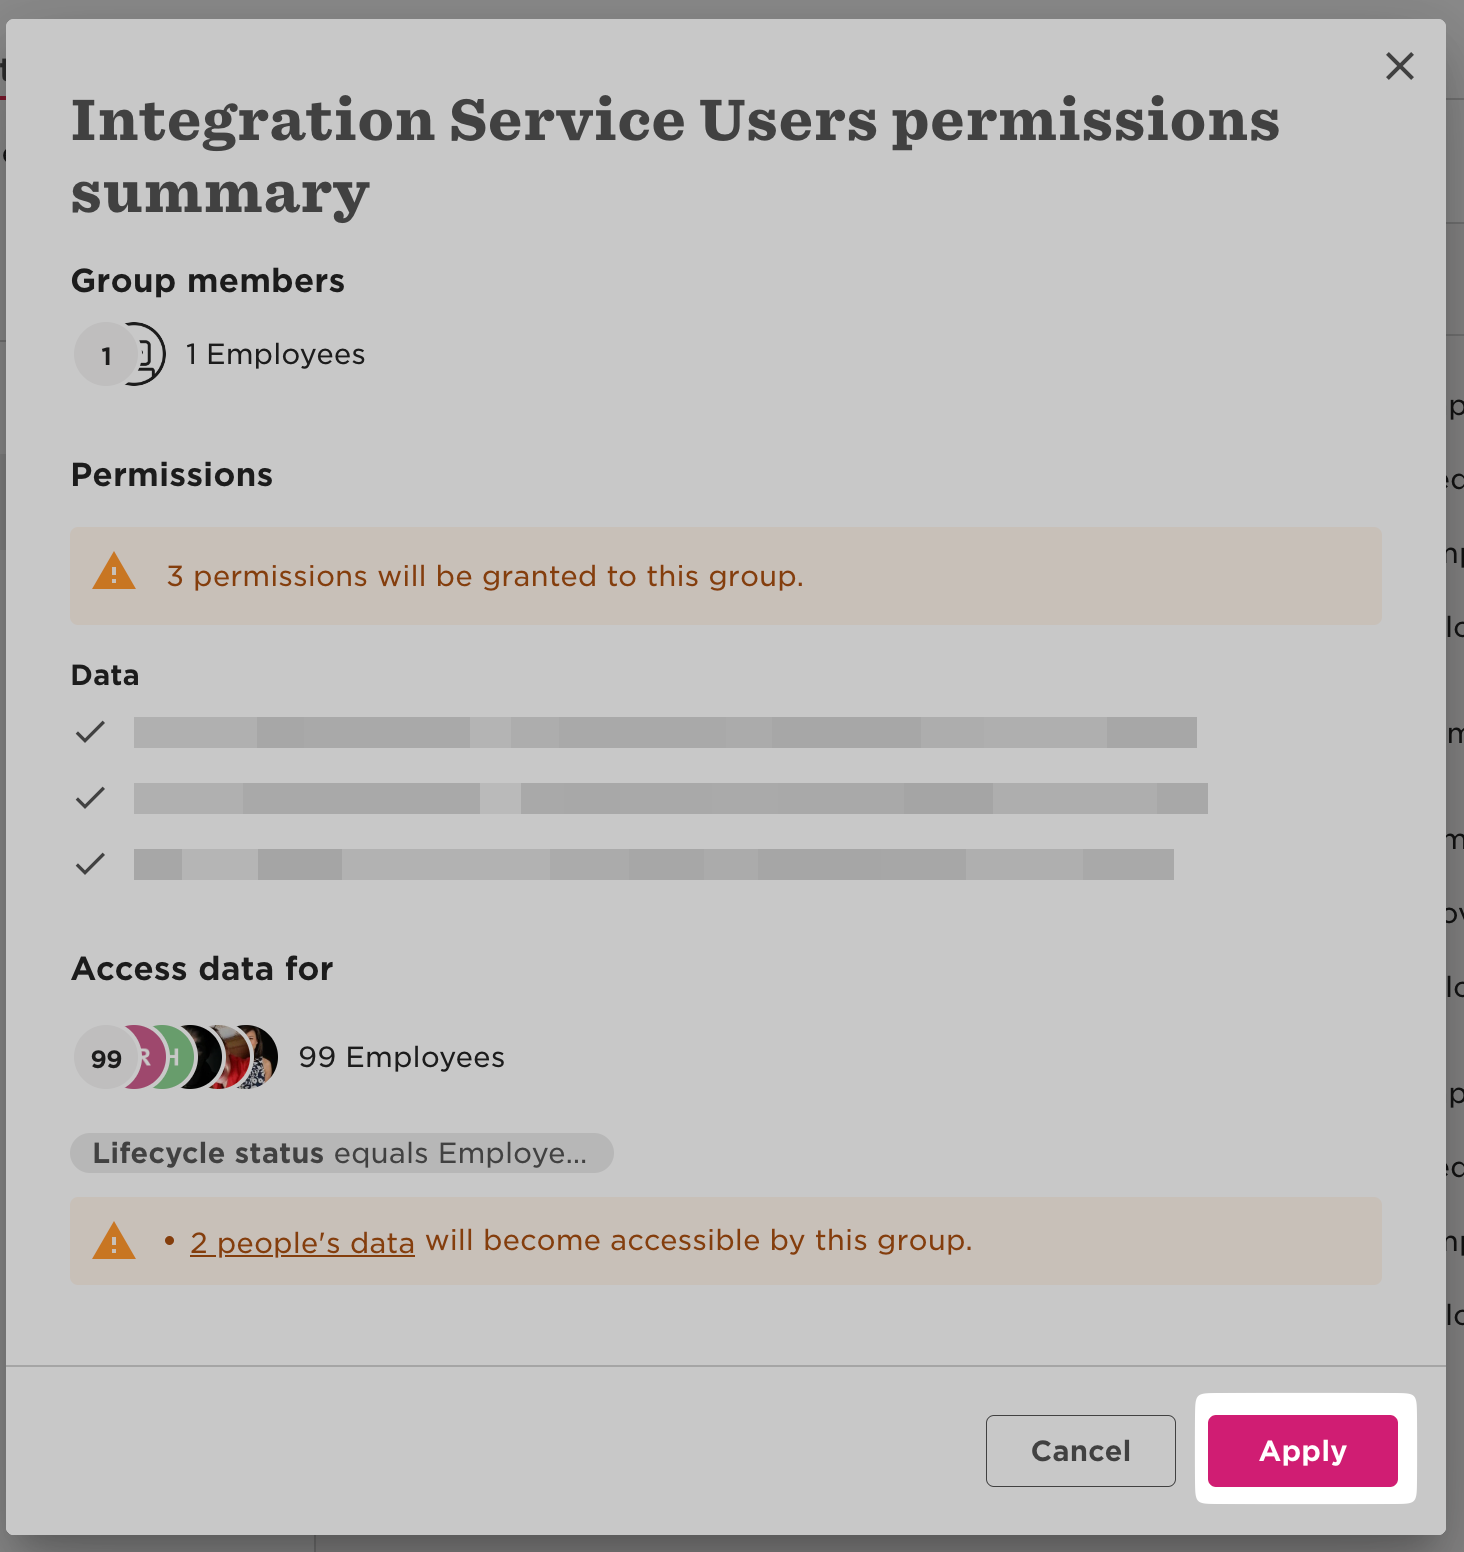Click the first checkmark under Data

click(90, 732)
